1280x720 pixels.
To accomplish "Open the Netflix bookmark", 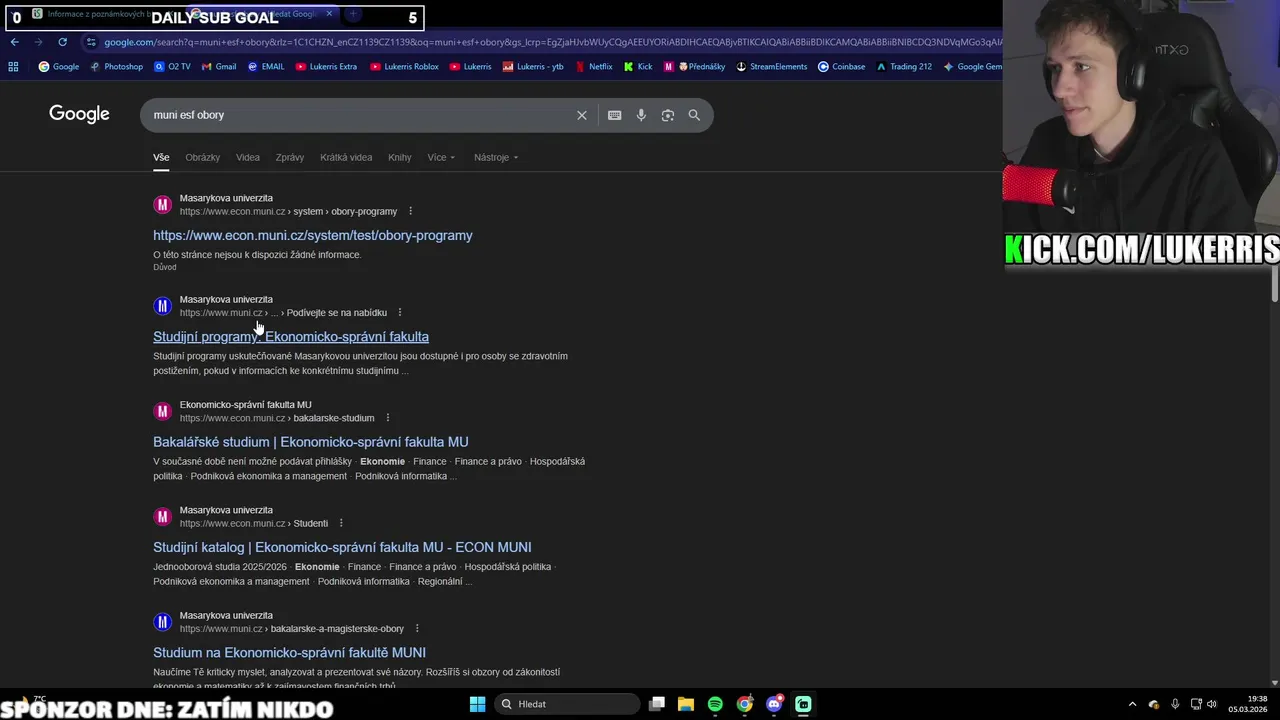I will click(x=593, y=67).
